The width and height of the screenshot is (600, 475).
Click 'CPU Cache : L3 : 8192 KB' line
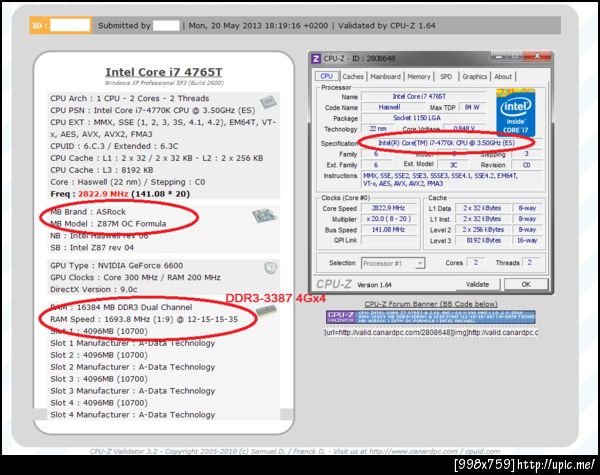(101, 170)
